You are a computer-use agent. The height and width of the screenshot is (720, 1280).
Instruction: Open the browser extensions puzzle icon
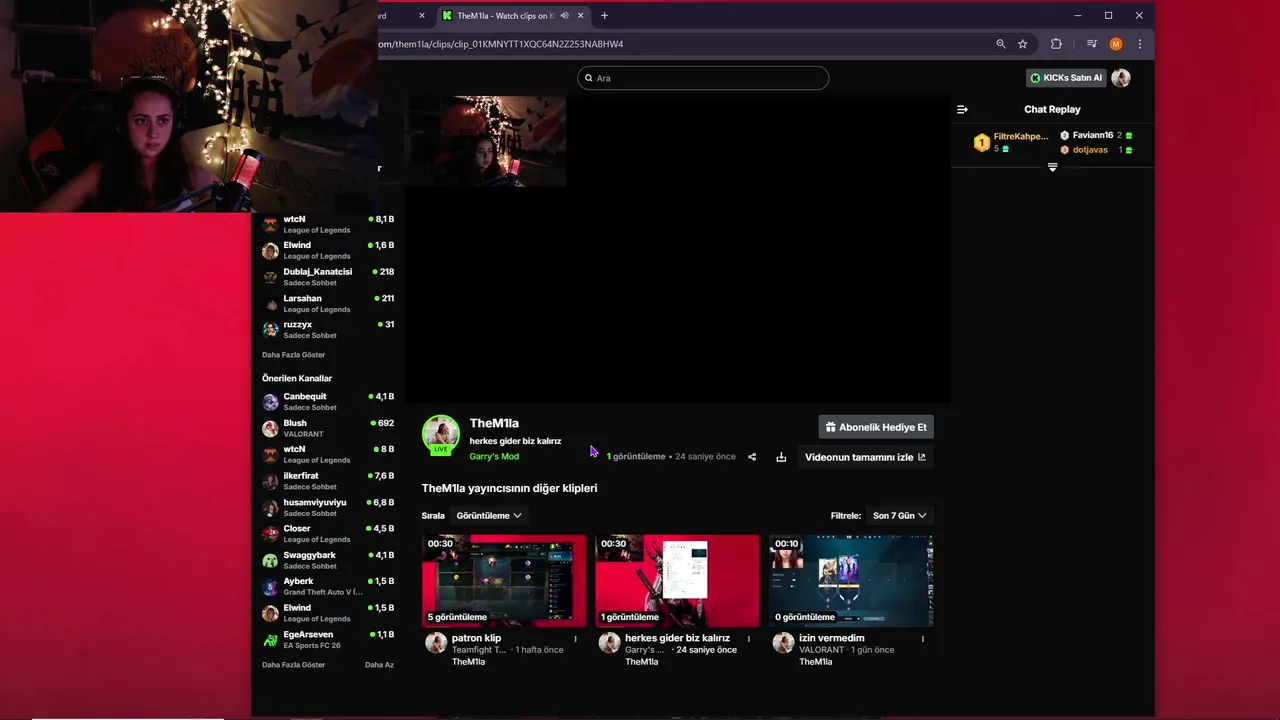pyautogui.click(x=1056, y=44)
